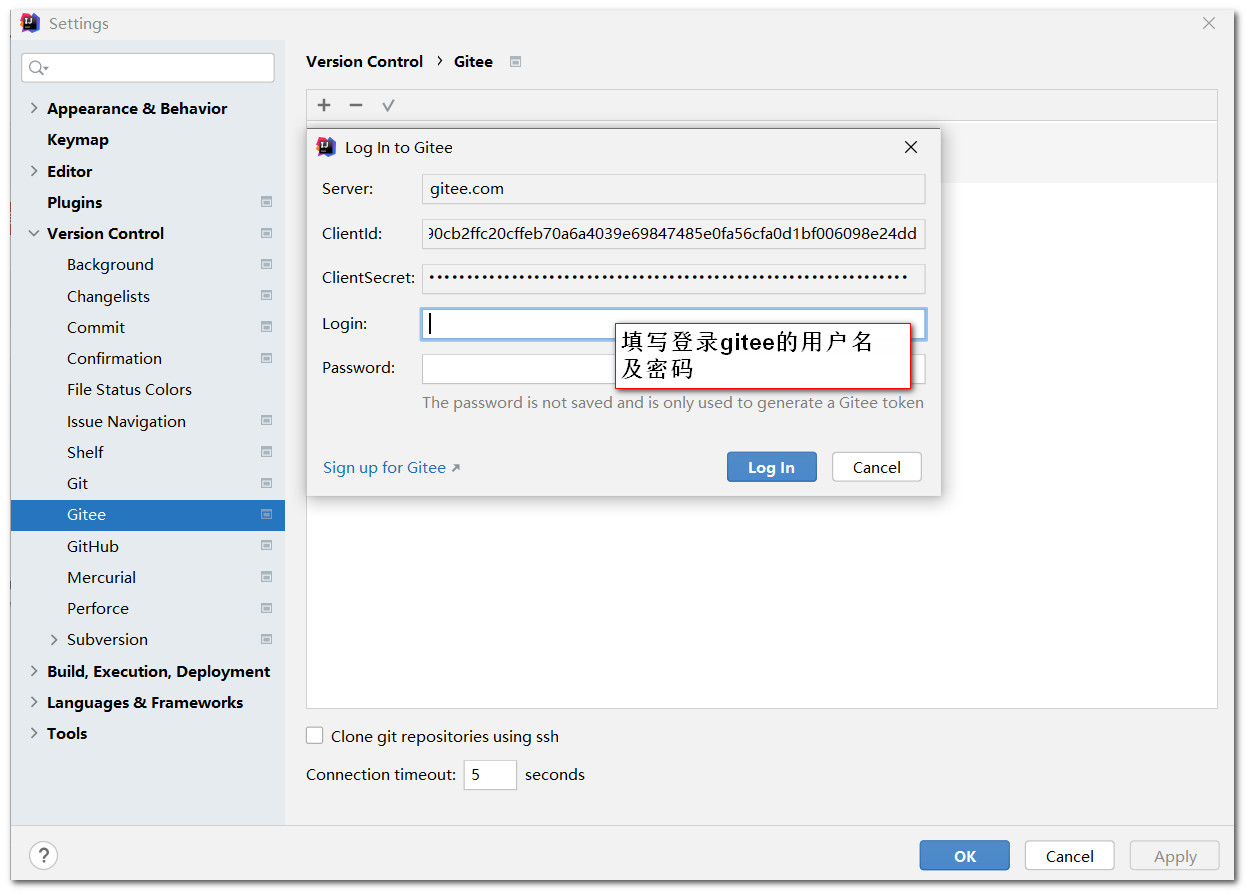The width and height of the screenshot is (1245, 891).
Task: Click the settings search magnifier icon
Action: click(x=38, y=68)
